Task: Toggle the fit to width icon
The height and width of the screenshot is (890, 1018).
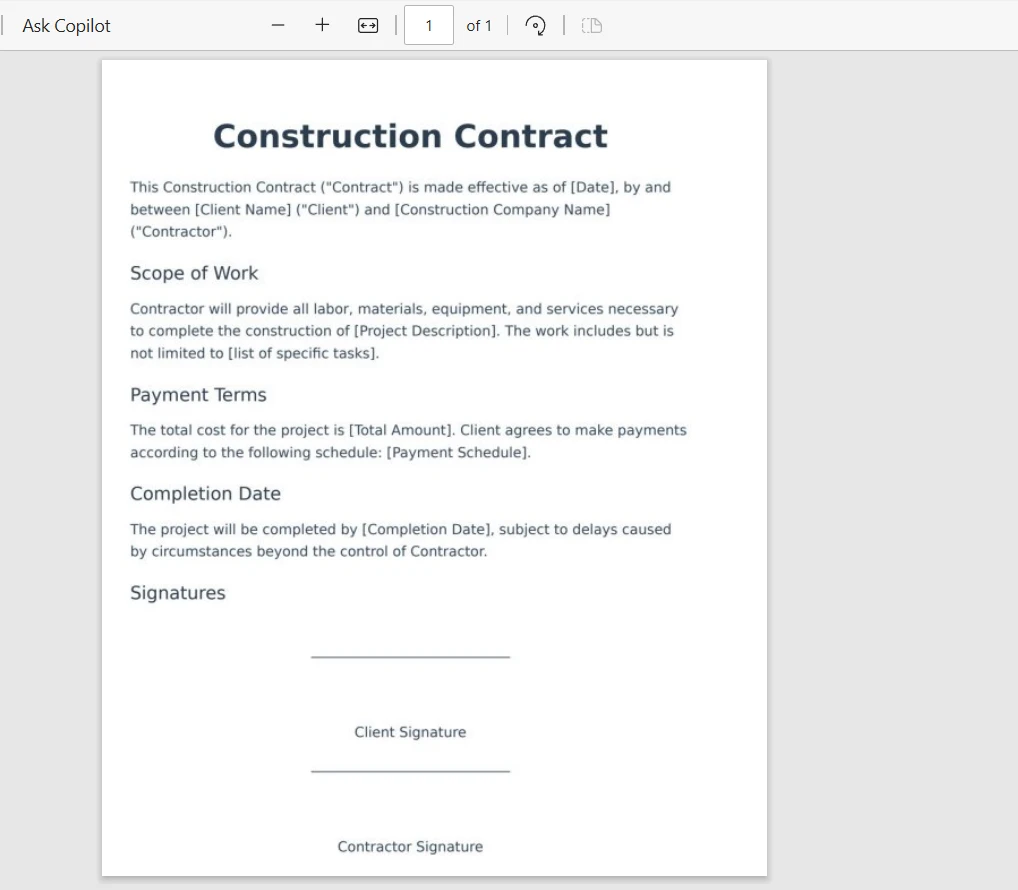Action: click(x=368, y=26)
